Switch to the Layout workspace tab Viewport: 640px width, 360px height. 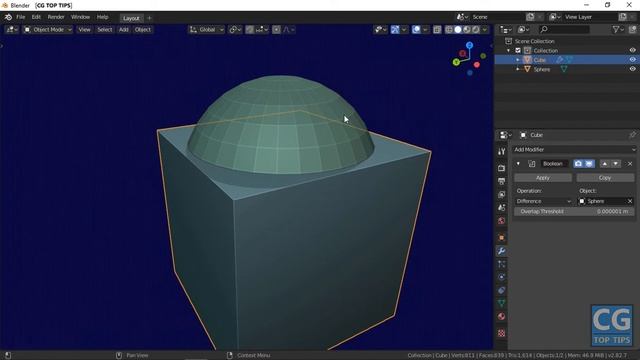[131, 18]
